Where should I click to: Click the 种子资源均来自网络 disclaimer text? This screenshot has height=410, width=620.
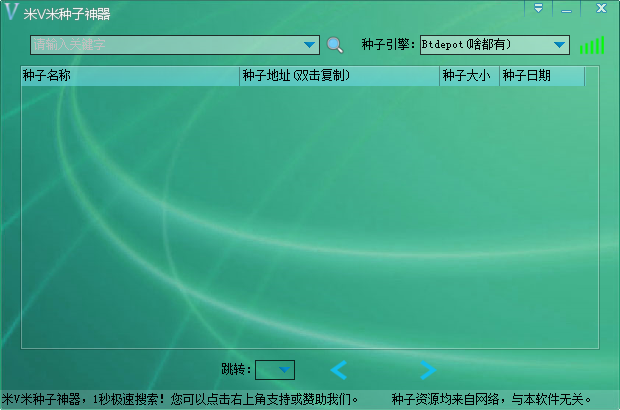(x=492, y=399)
